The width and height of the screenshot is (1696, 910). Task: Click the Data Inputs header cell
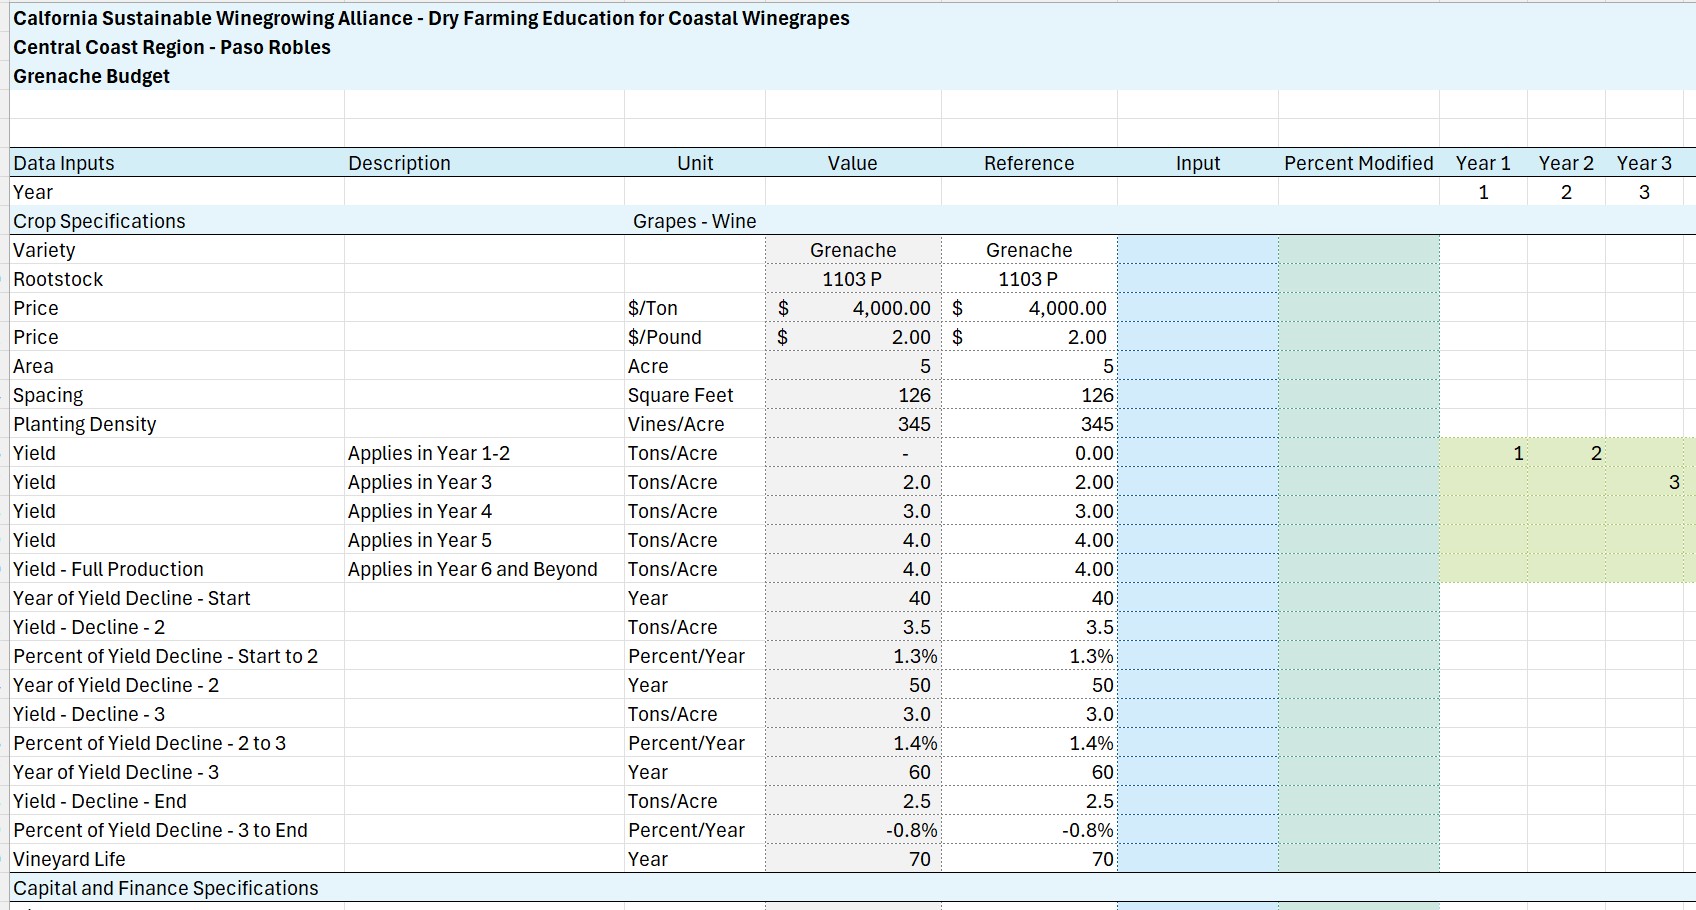177,163
